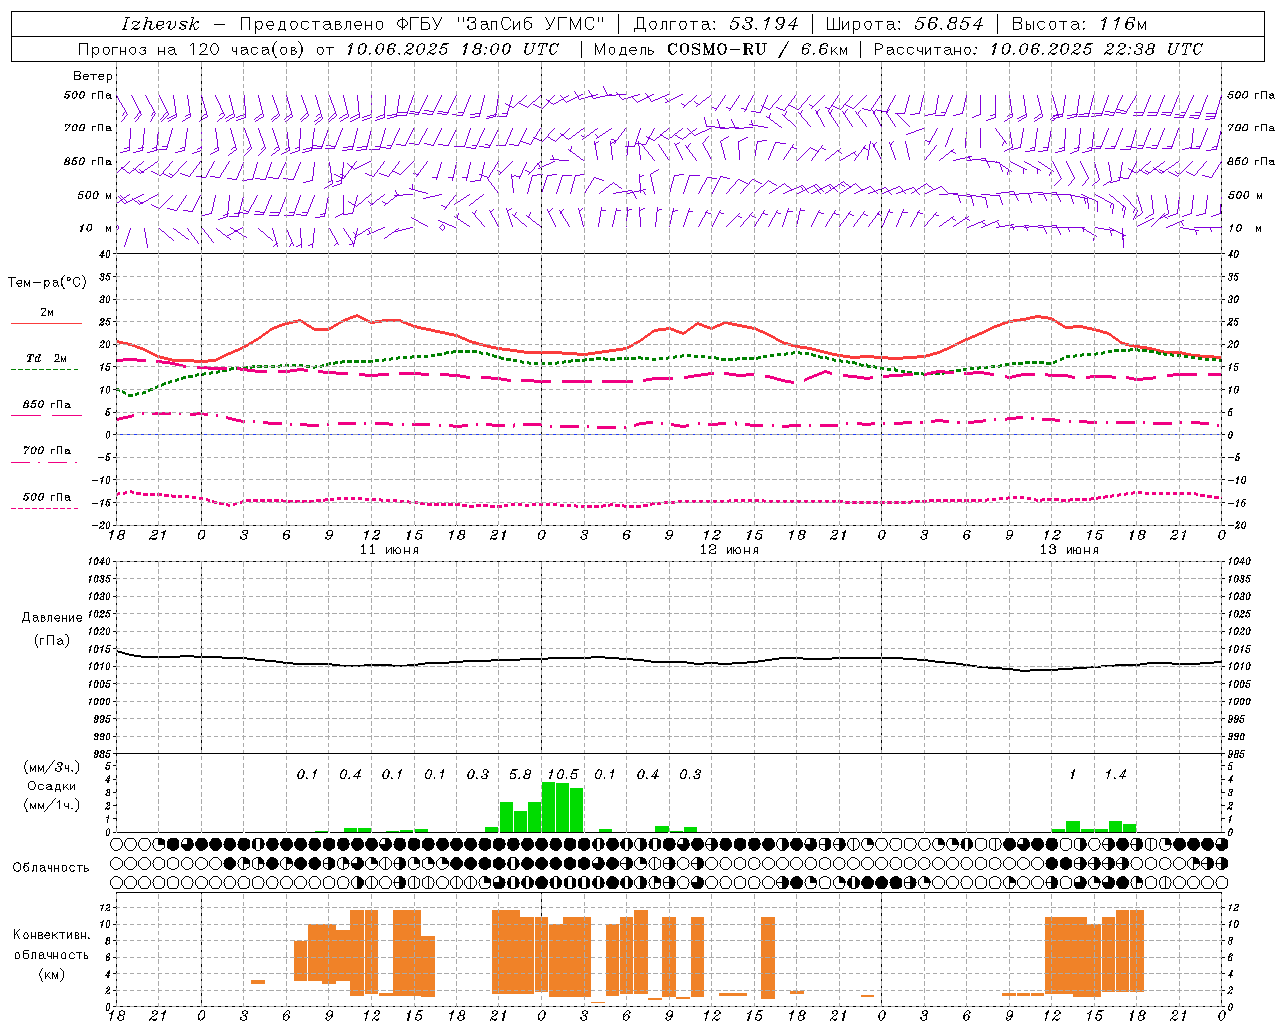
Task: Click the "10.5" precipitation total
Action: [562, 774]
